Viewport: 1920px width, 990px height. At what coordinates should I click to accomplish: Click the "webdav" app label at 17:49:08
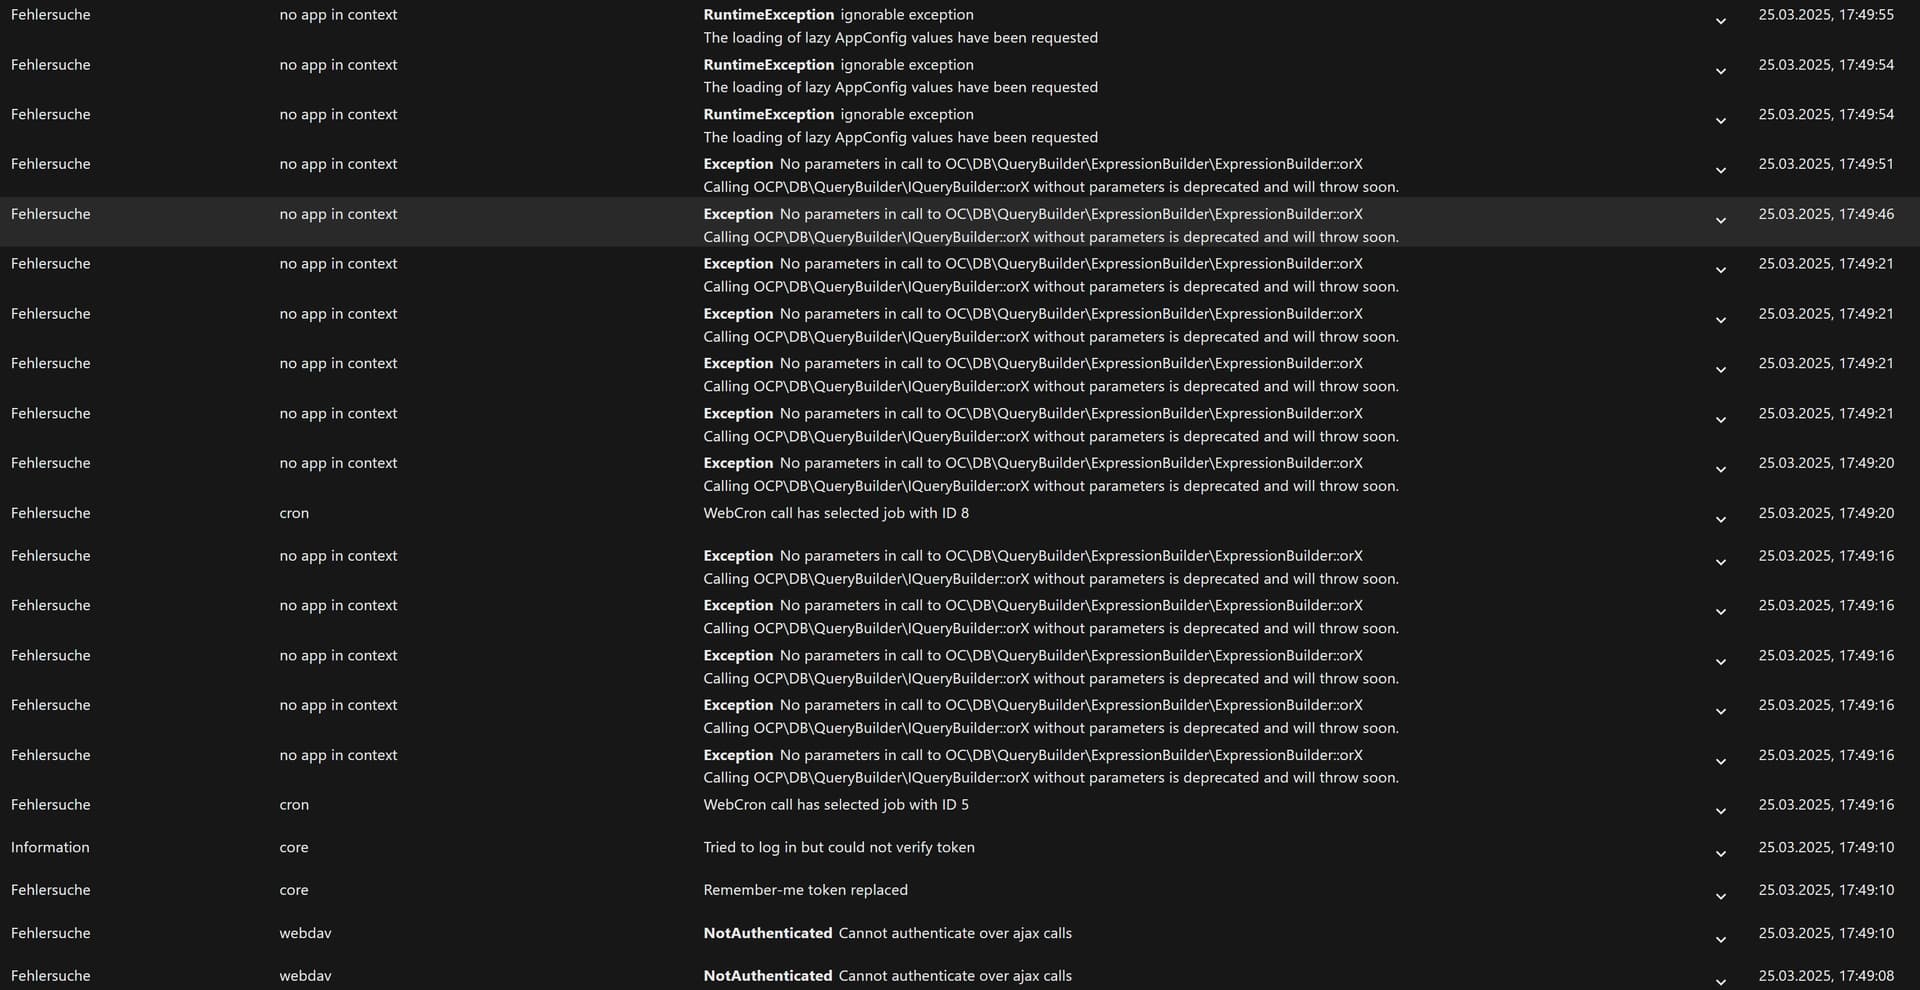[x=305, y=976]
